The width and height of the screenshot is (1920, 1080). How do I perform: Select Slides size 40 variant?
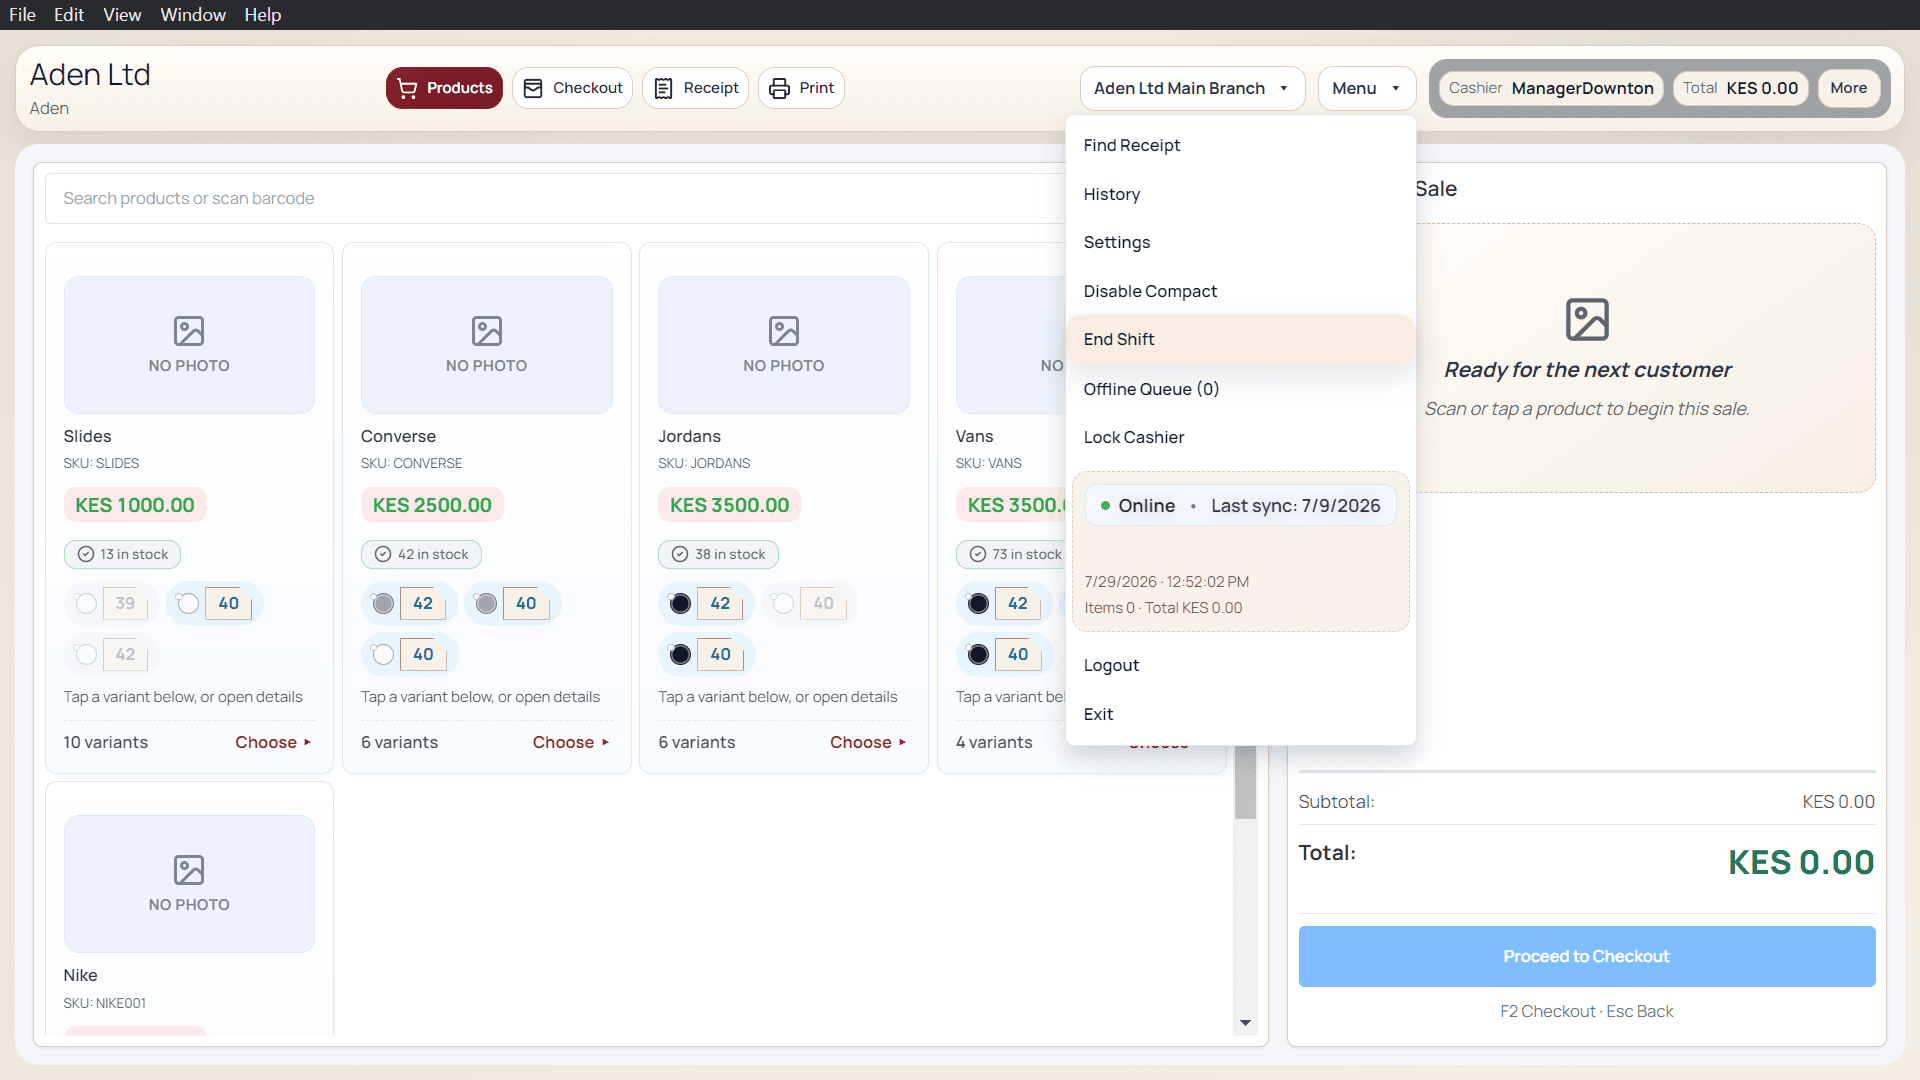tap(215, 603)
